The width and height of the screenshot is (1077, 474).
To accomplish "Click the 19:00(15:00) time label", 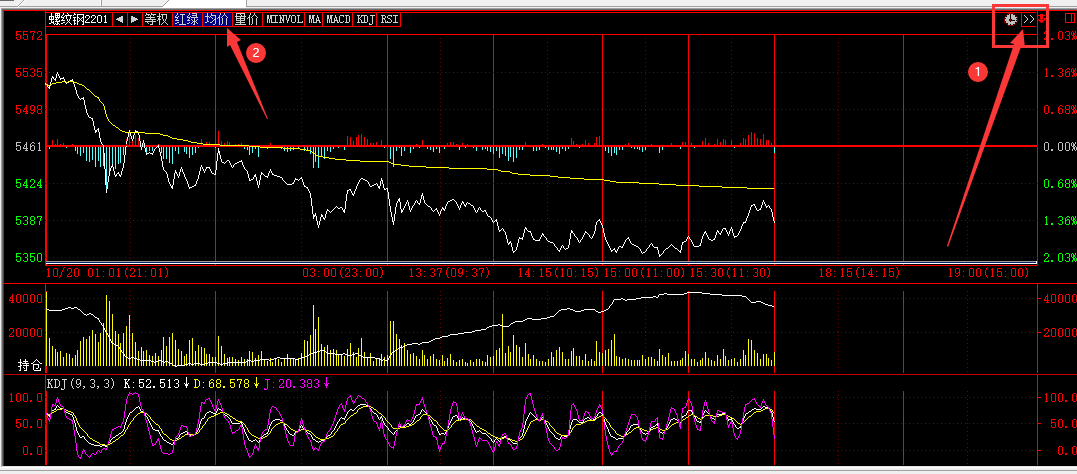I will [x=988, y=273].
